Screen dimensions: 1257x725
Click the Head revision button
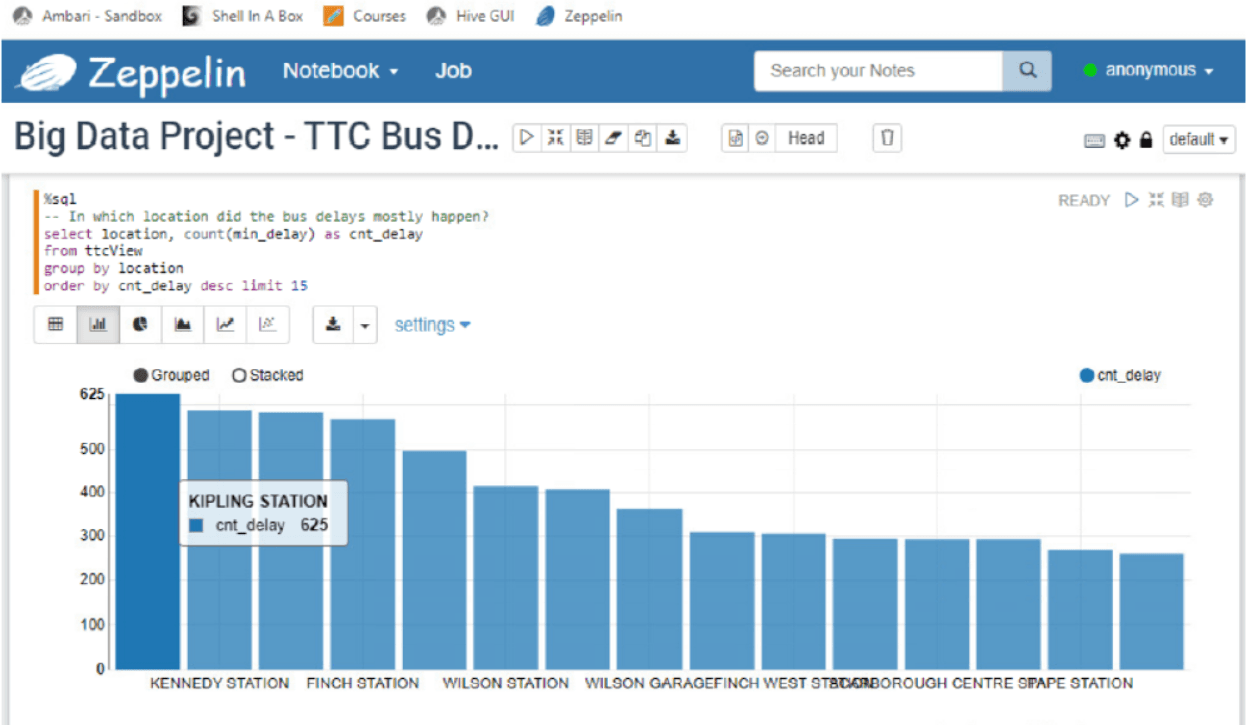click(x=805, y=139)
